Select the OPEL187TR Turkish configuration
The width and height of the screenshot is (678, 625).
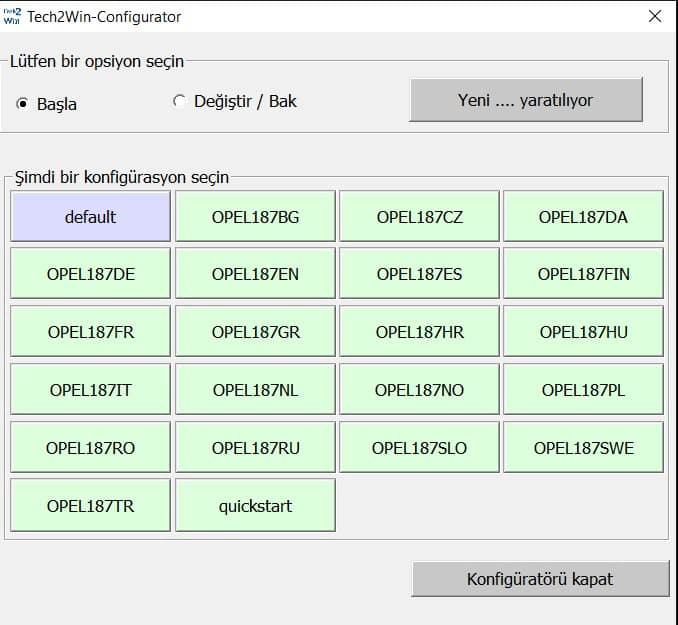[90, 505]
